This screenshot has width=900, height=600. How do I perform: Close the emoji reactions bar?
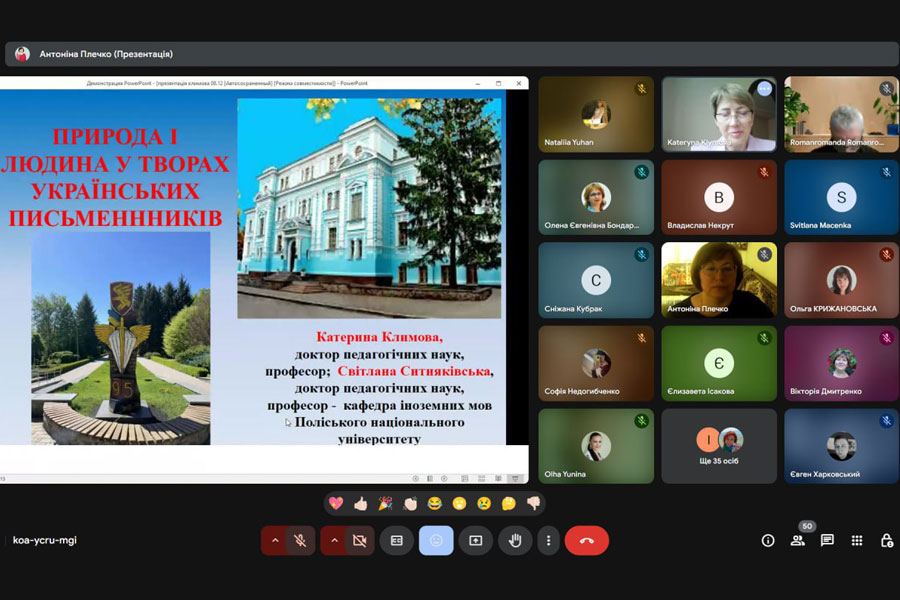pyautogui.click(x=436, y=540)
